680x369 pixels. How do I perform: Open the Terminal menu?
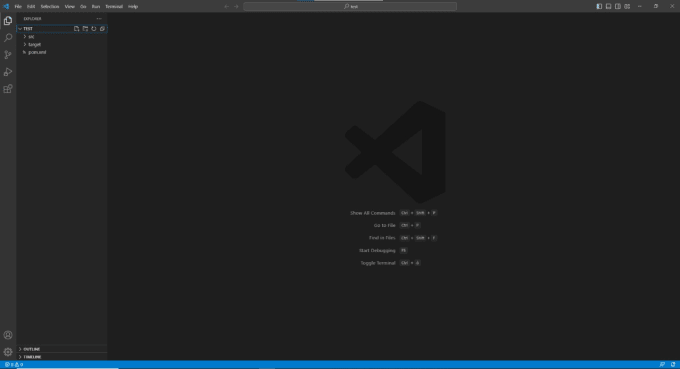[x=114, y=7]
